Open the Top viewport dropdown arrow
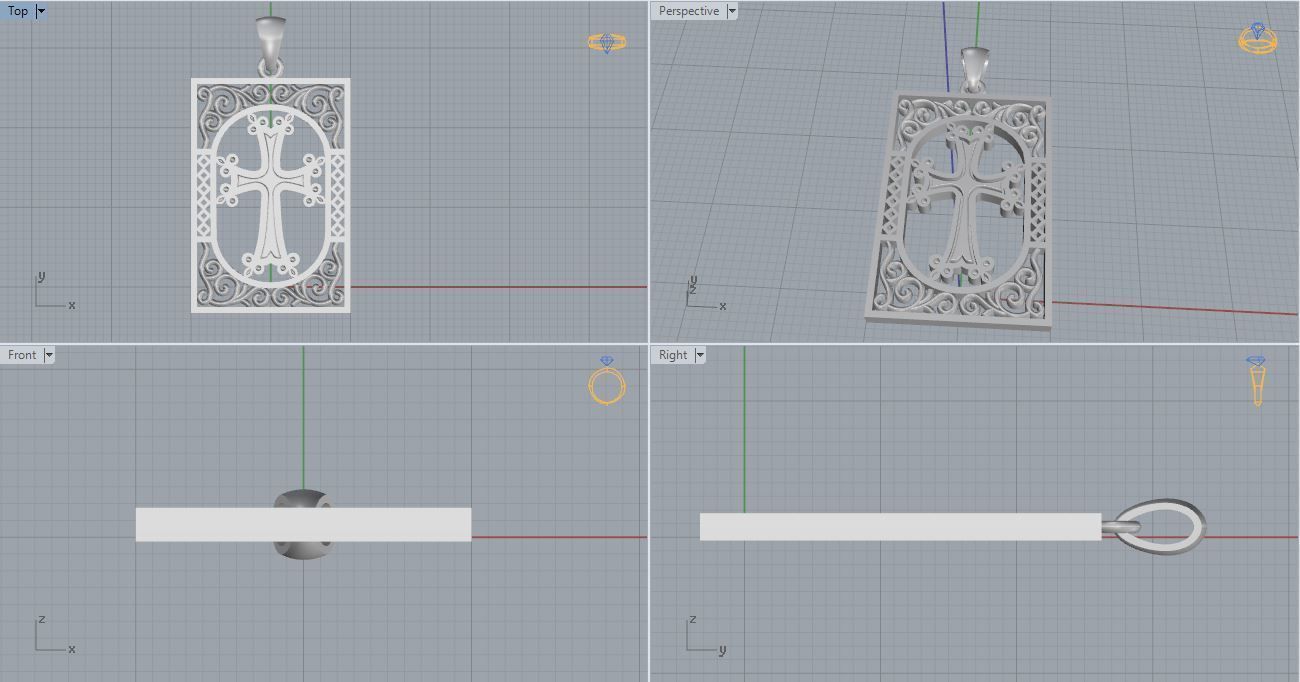This screenshot has width=1300, height=682. click(41, 11)
